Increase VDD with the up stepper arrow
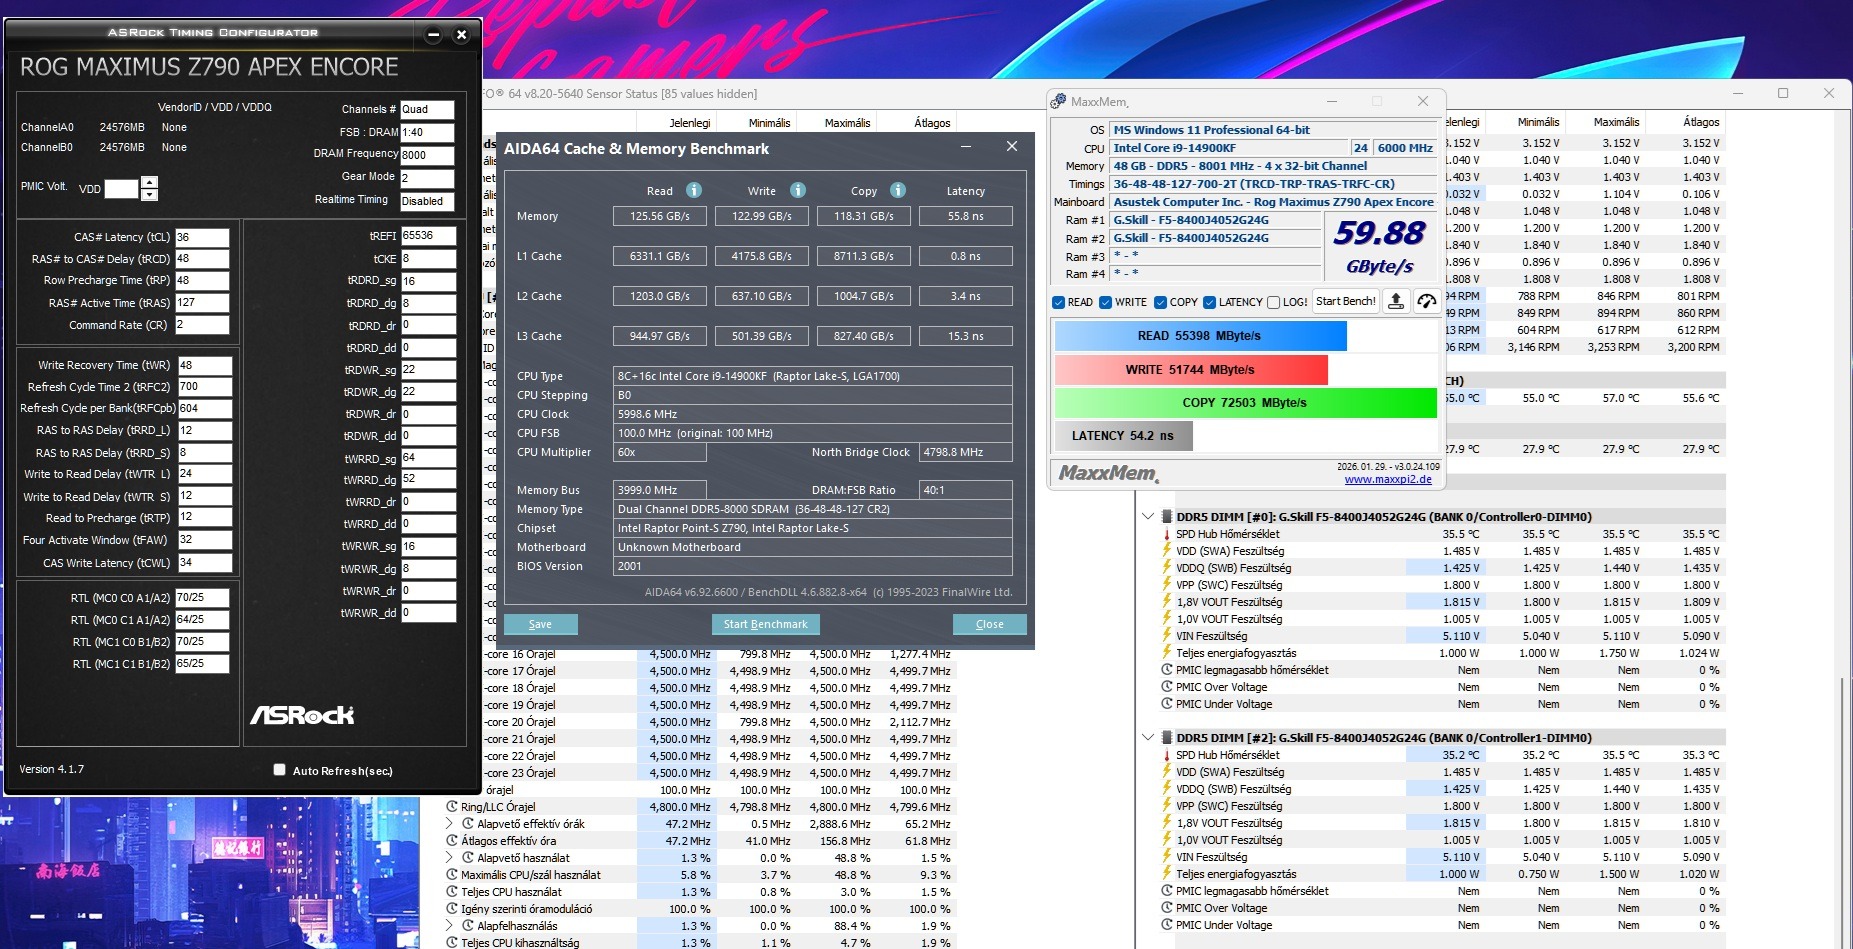 [x=149, y=182]
